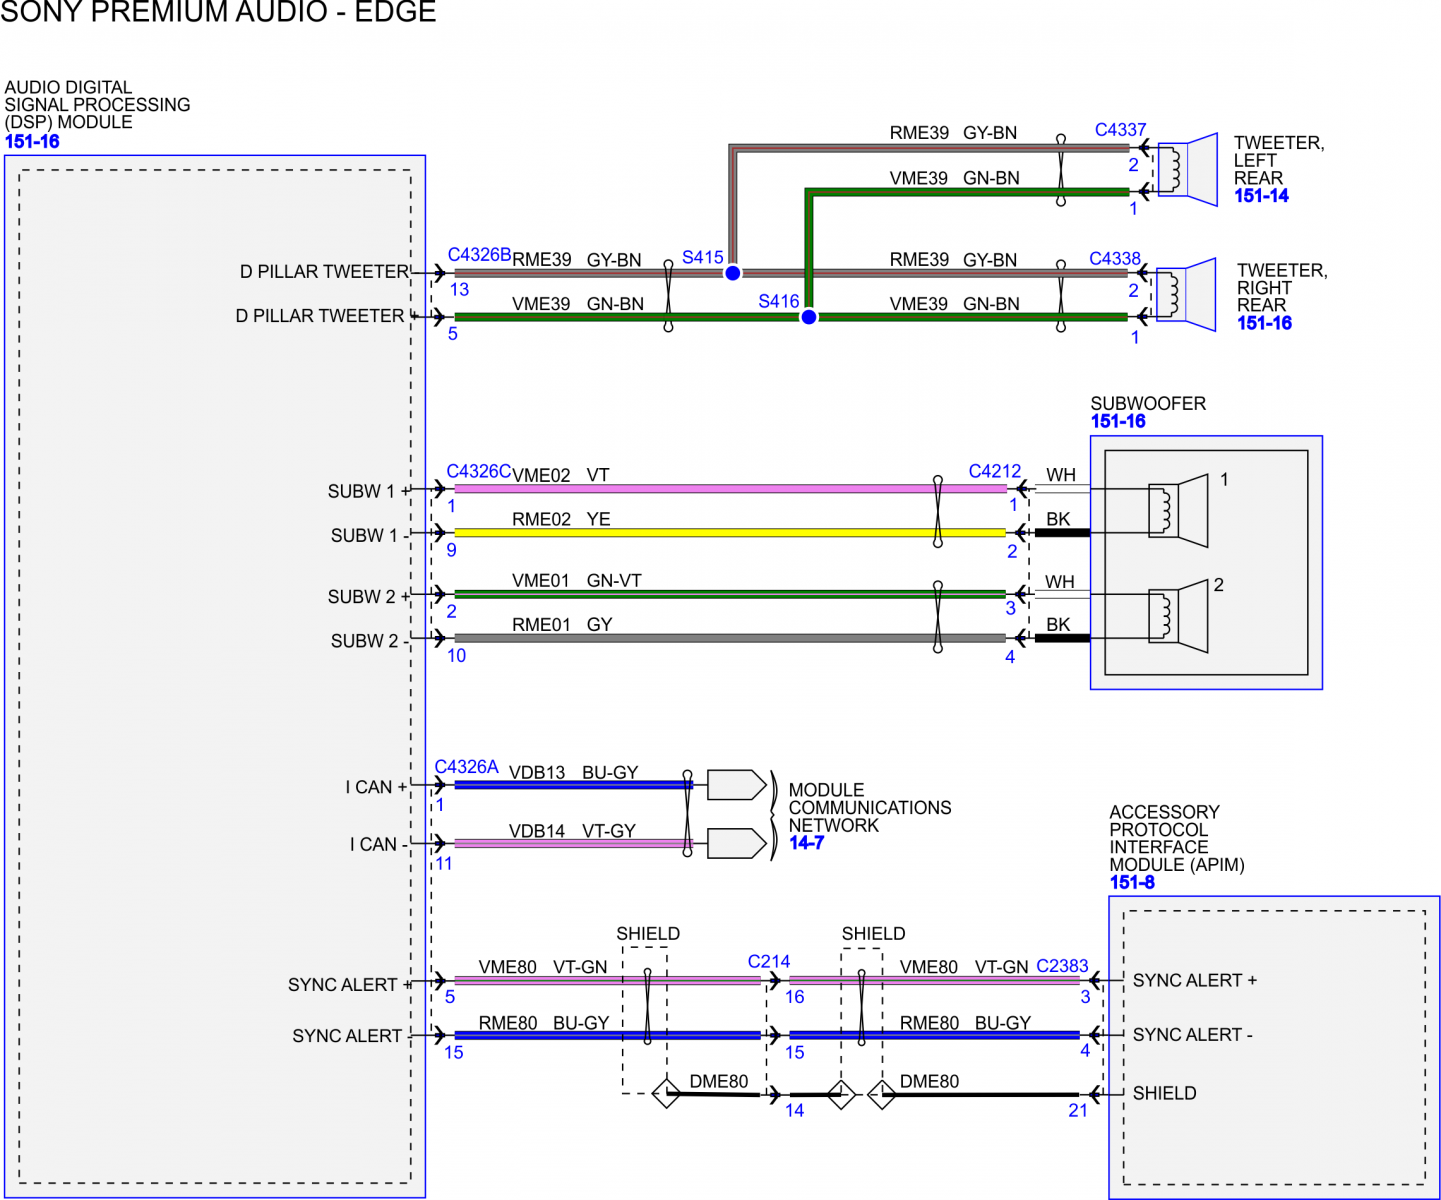The width and height of the screenshot is (1441, 1200).
Task: Select connector label C4212
Action: [995, 471]
